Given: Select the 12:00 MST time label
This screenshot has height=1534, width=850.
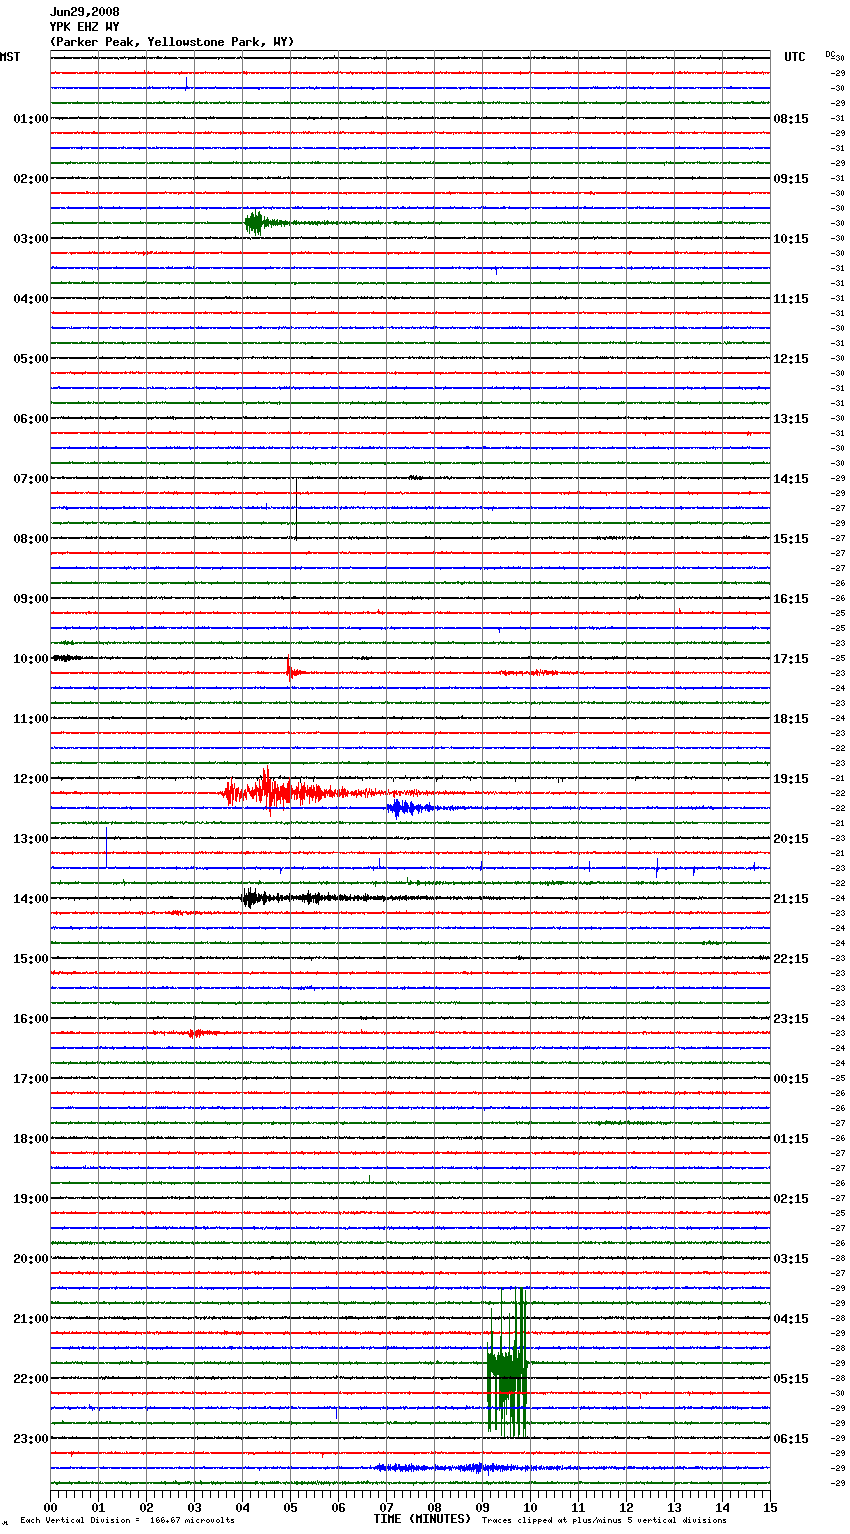Looking at the screenshot, I should click(30, 779).
